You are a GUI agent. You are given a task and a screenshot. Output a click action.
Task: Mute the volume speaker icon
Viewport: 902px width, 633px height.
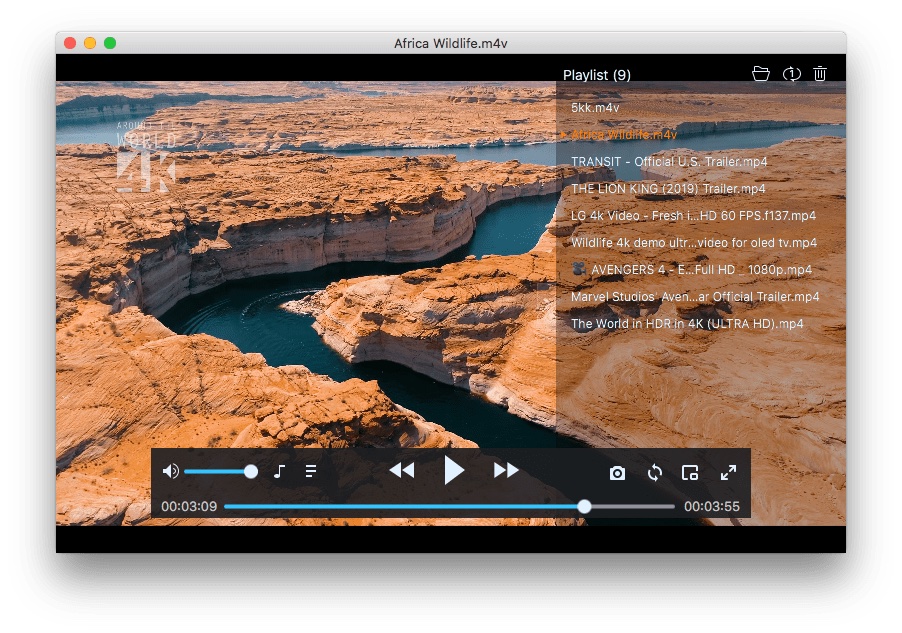(170, 471)
